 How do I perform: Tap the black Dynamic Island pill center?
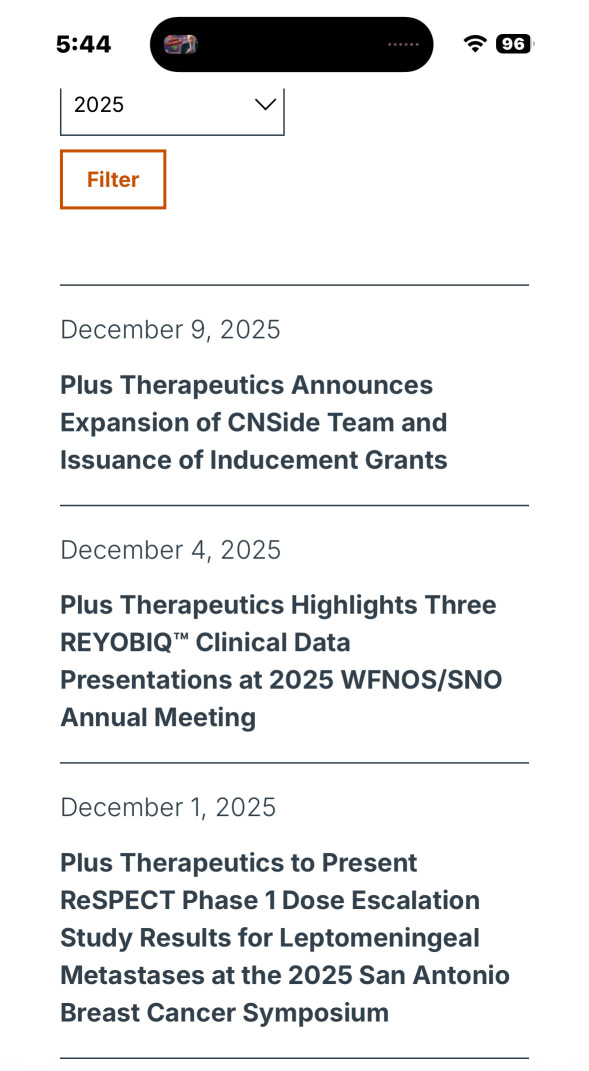tap(291, 44)
